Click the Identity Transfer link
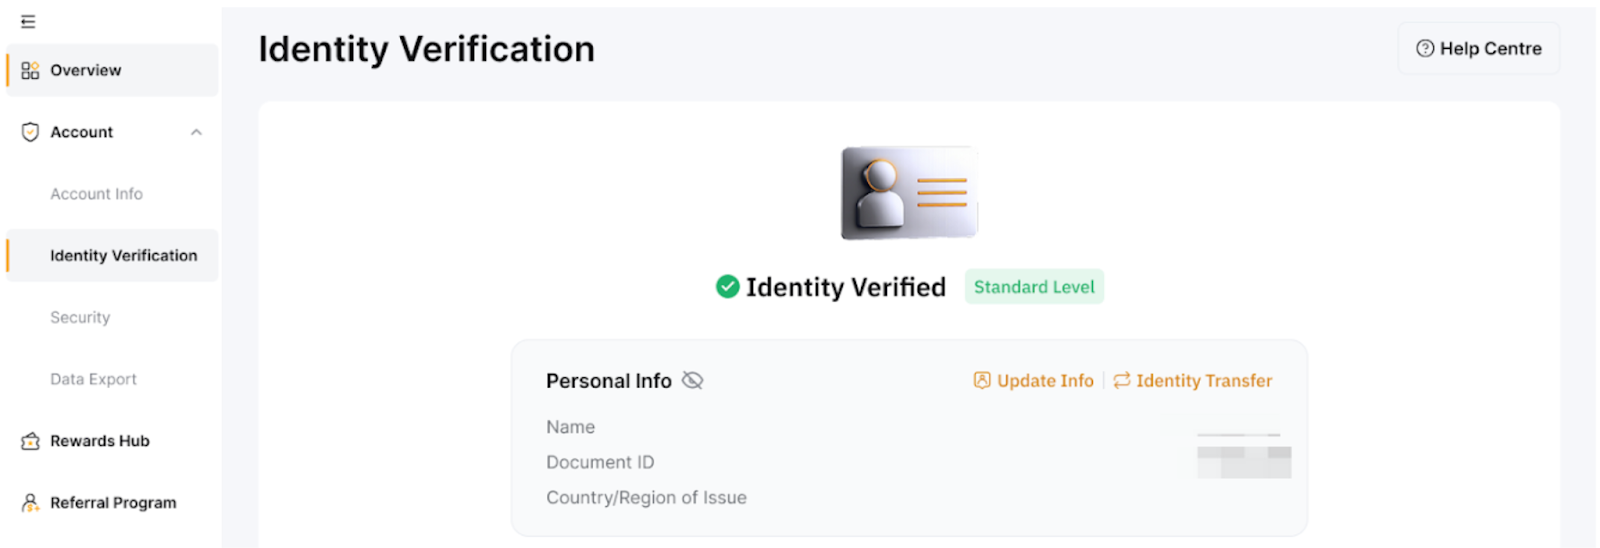 1204,381
